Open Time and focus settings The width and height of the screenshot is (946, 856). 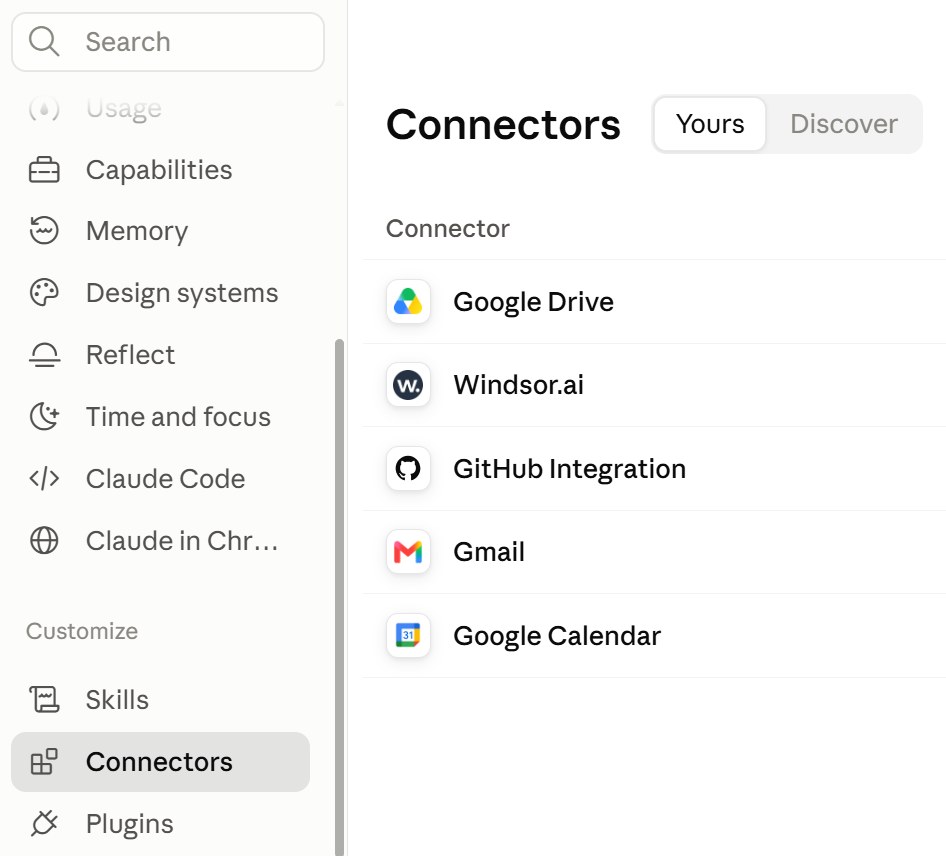160,417
